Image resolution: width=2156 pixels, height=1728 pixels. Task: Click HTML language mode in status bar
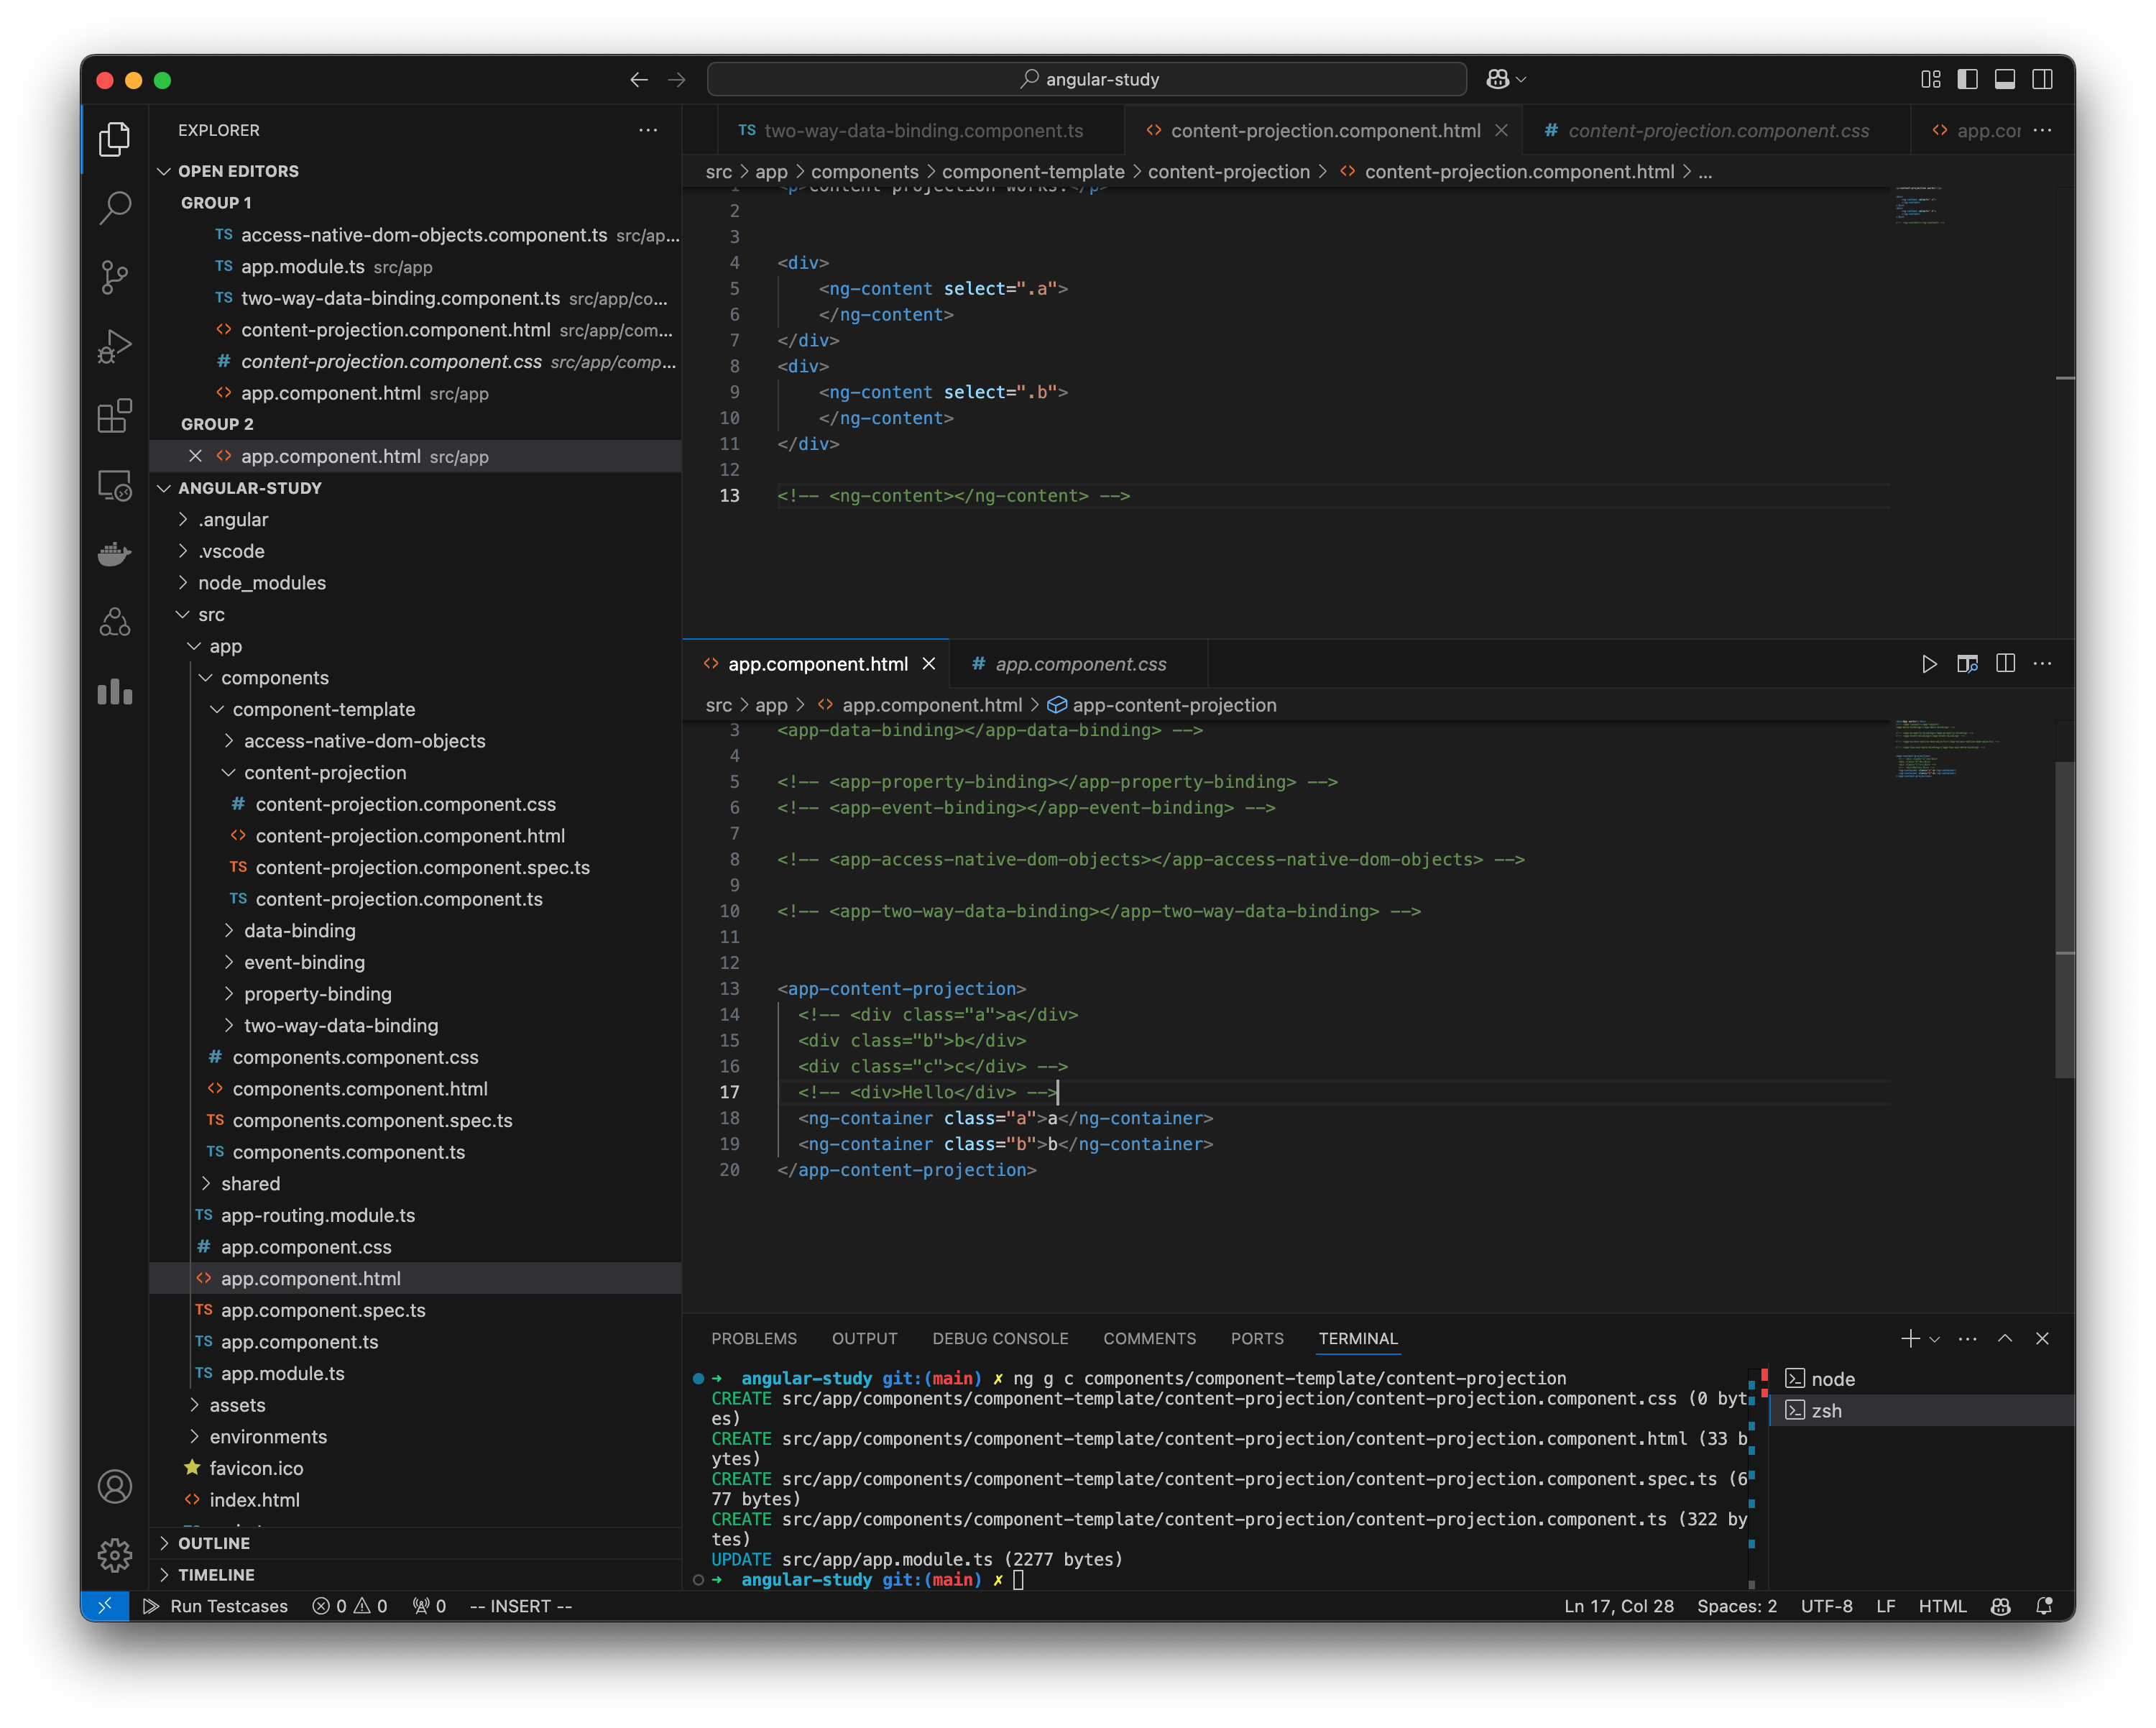click(1942, 1606)
